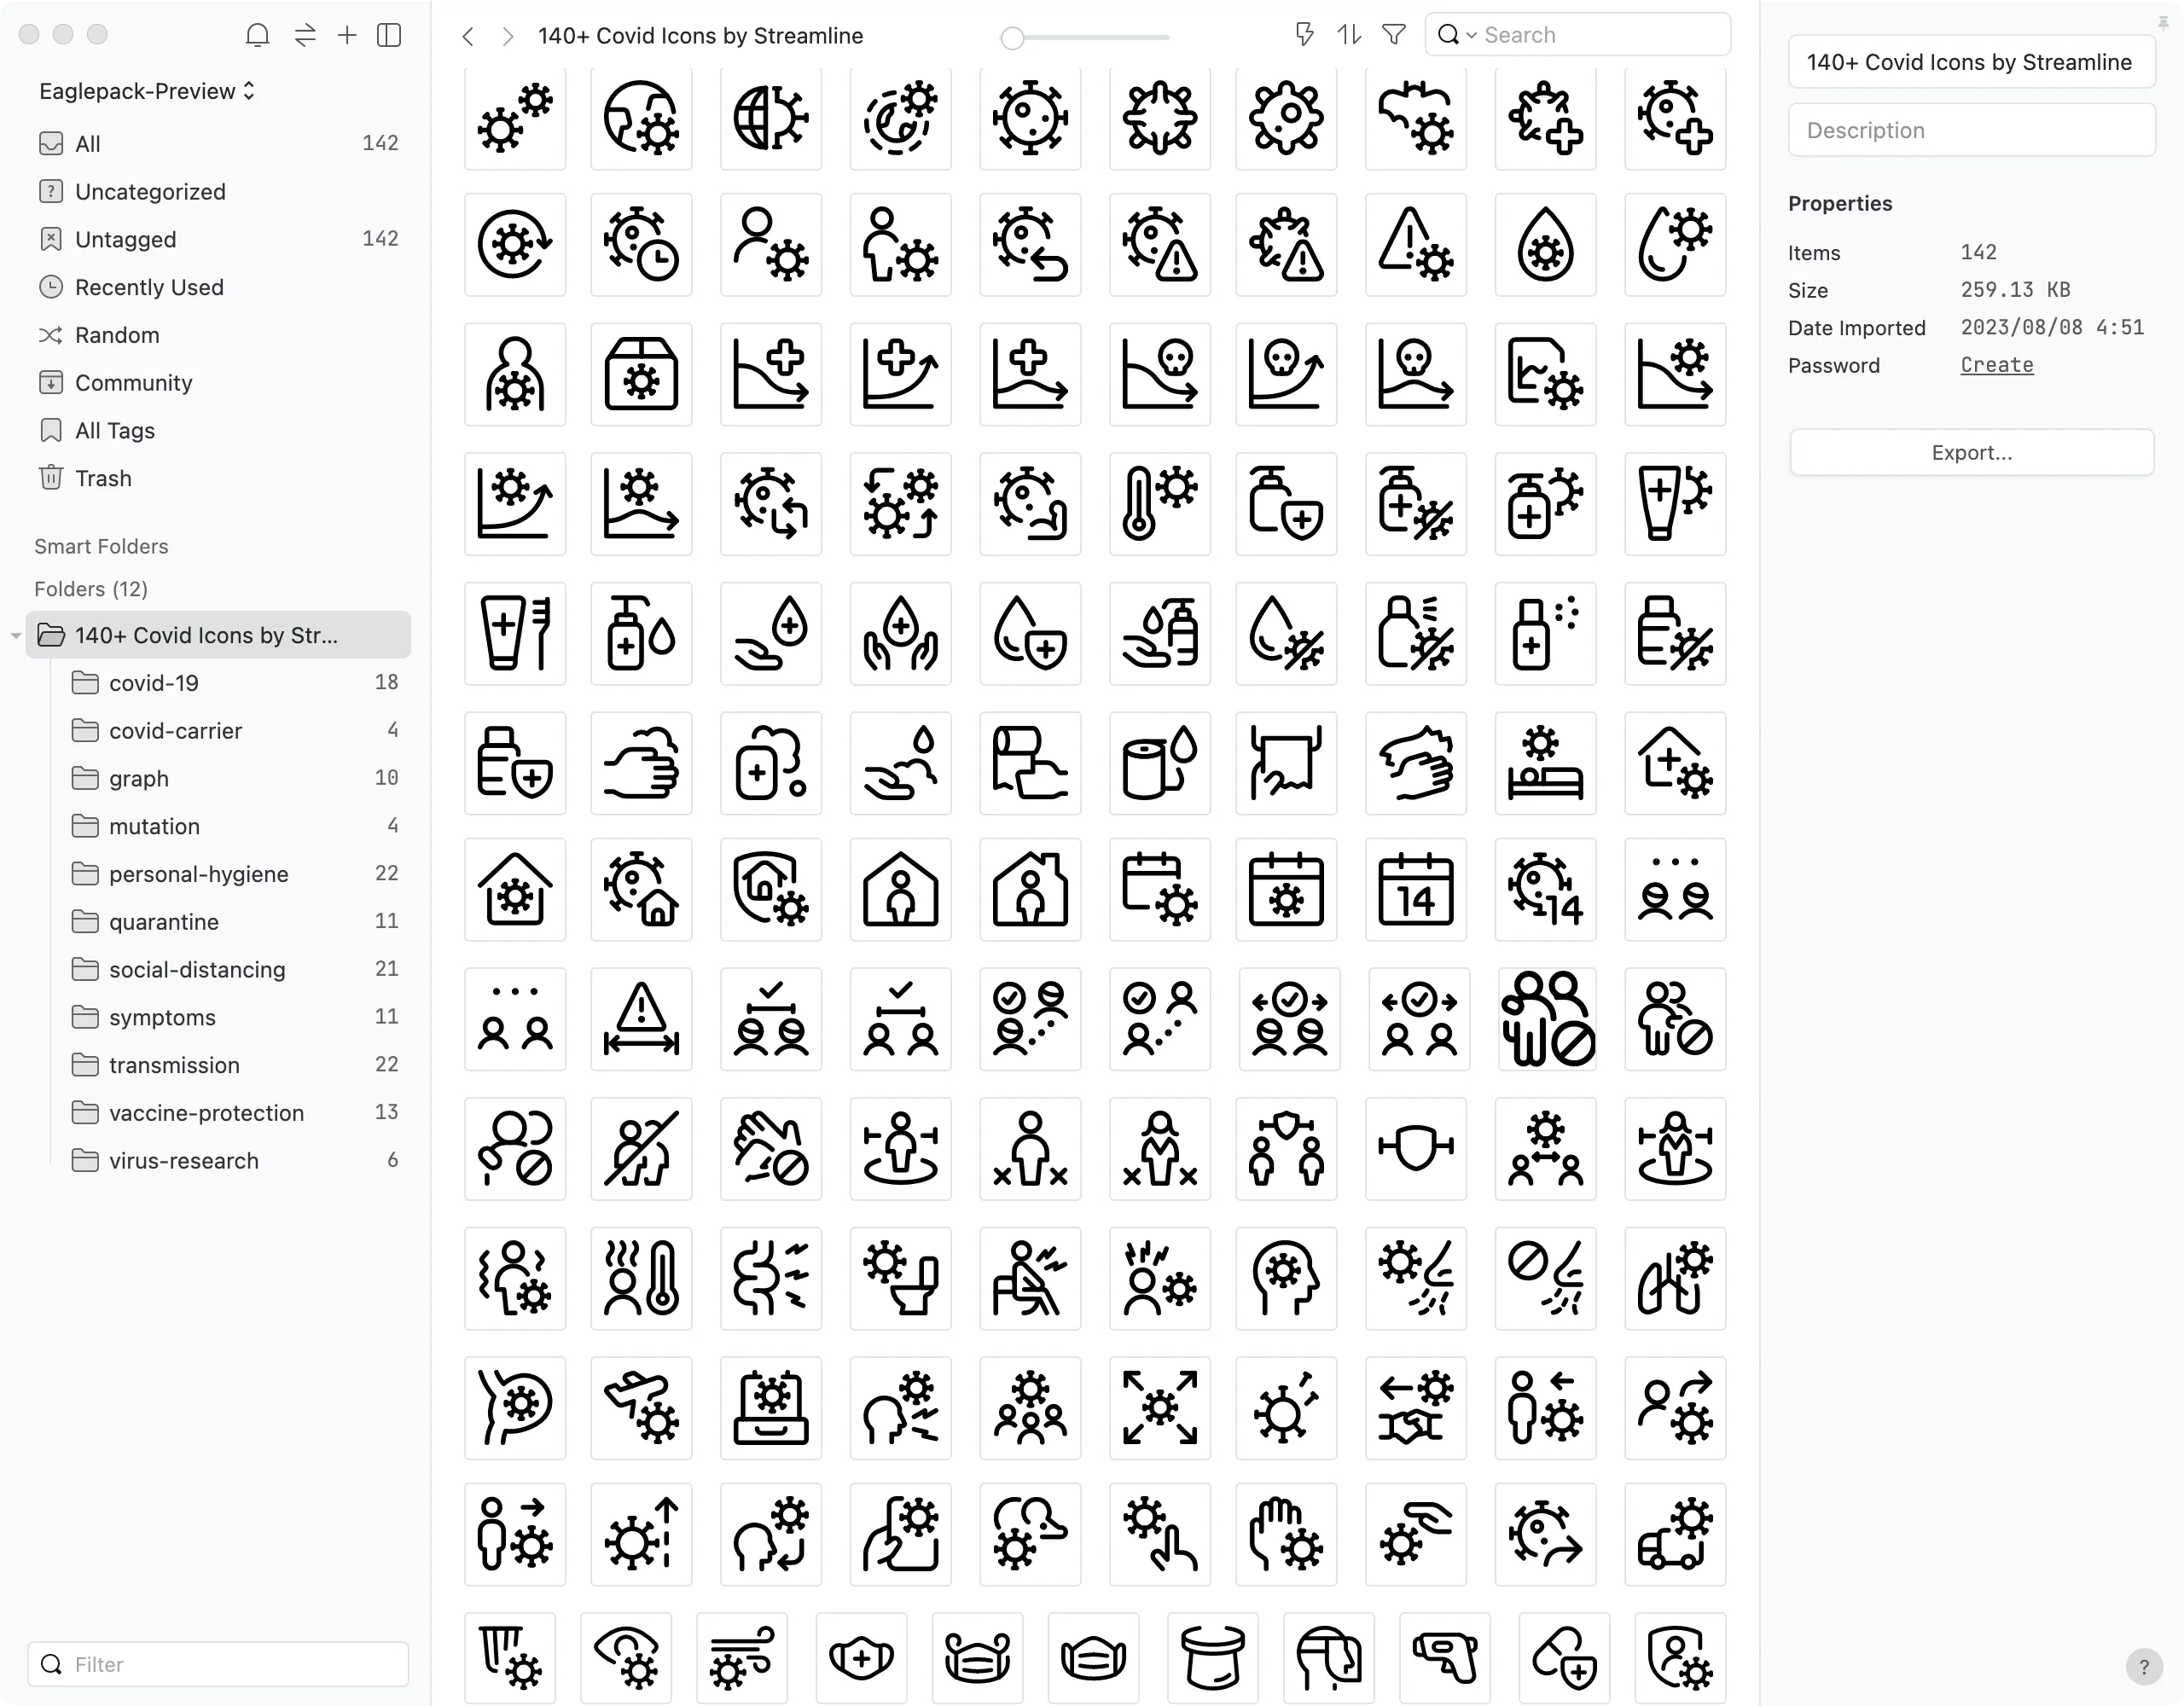Screen dimensions: 2184x1706
Task: Open Community in the sidebar
Action: point(218,383)
